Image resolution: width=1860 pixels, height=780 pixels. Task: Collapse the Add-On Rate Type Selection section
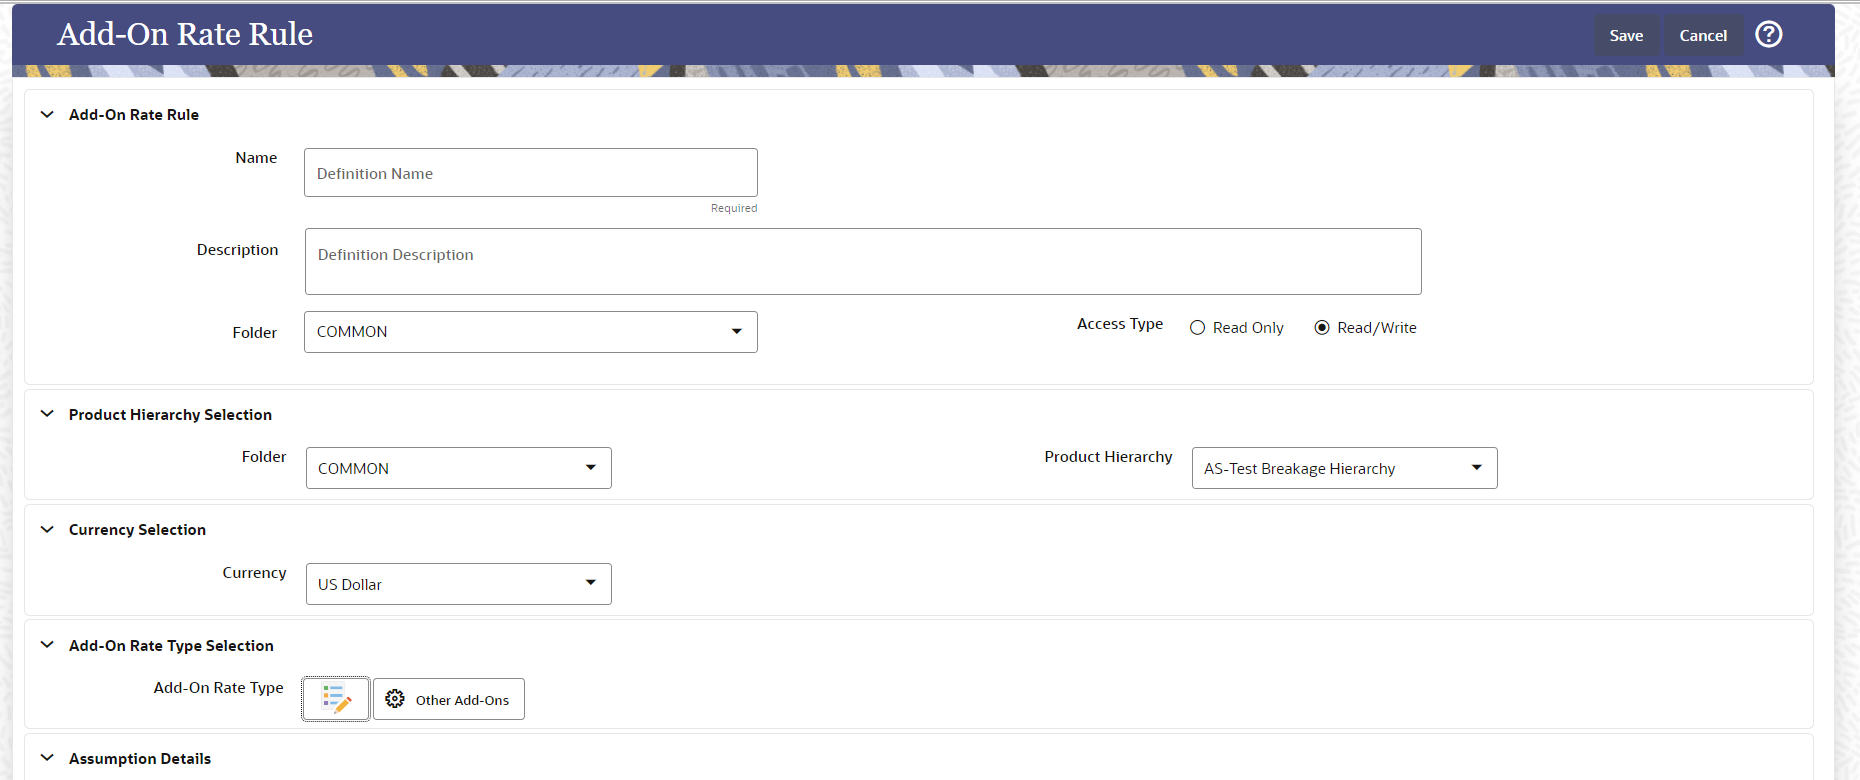[47, 645]
